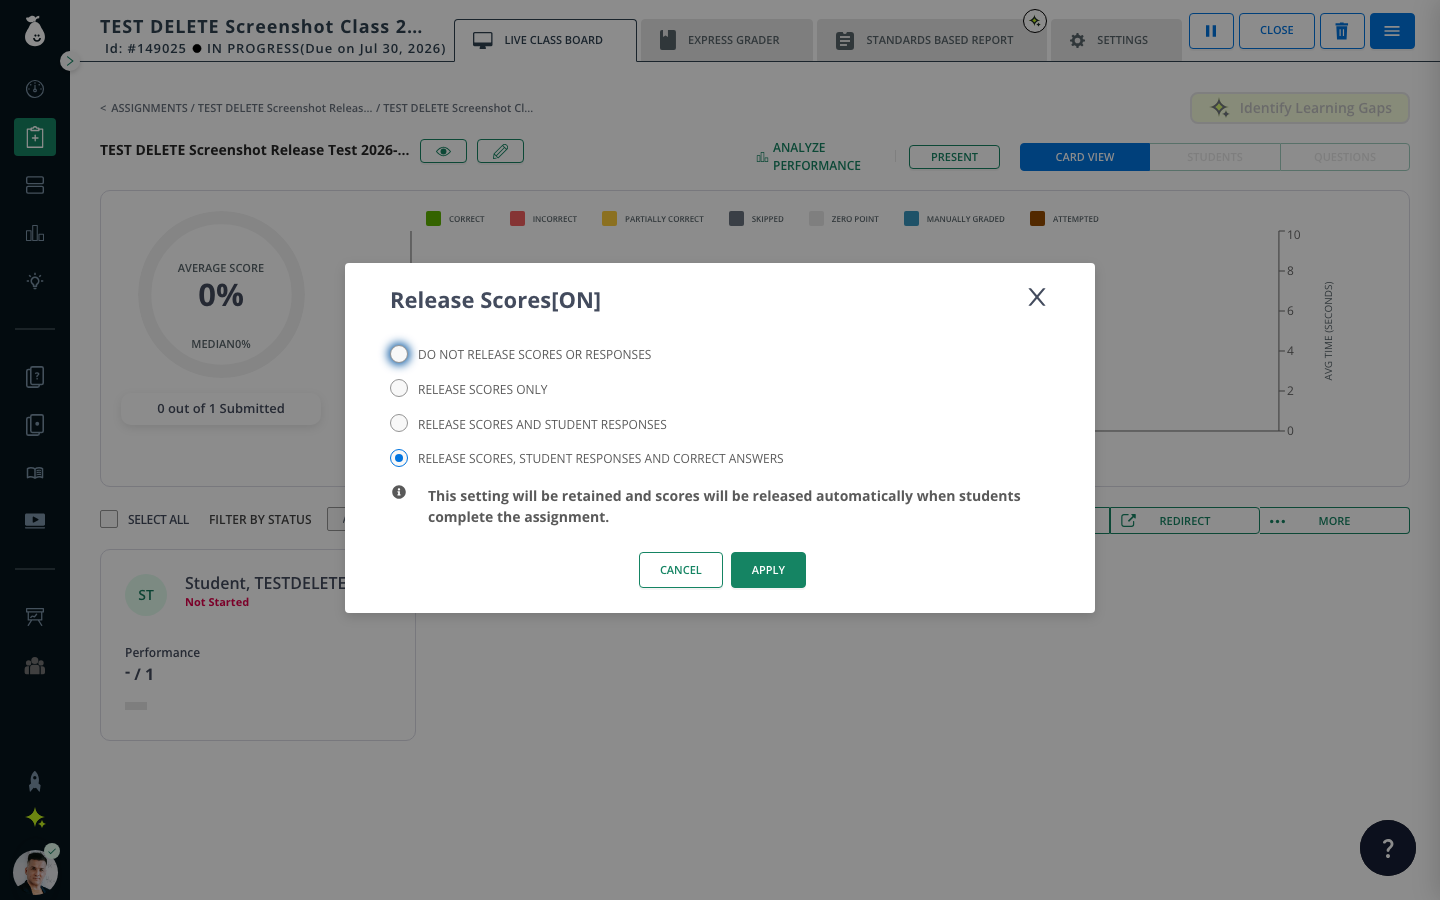
Task: Click the APPLY button in dialog
Action: point(768,570)
